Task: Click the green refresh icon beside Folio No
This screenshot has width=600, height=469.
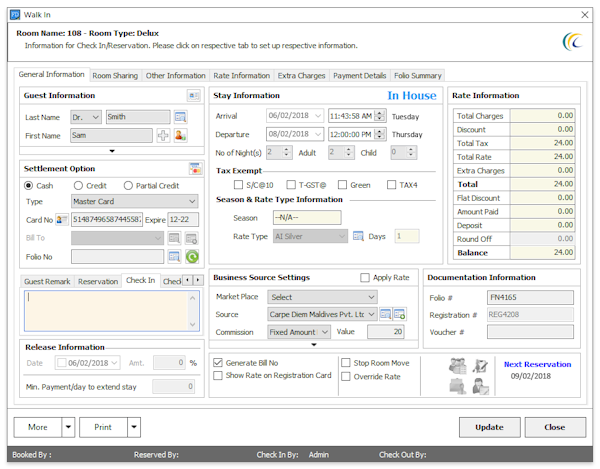Action: [192, 257]
